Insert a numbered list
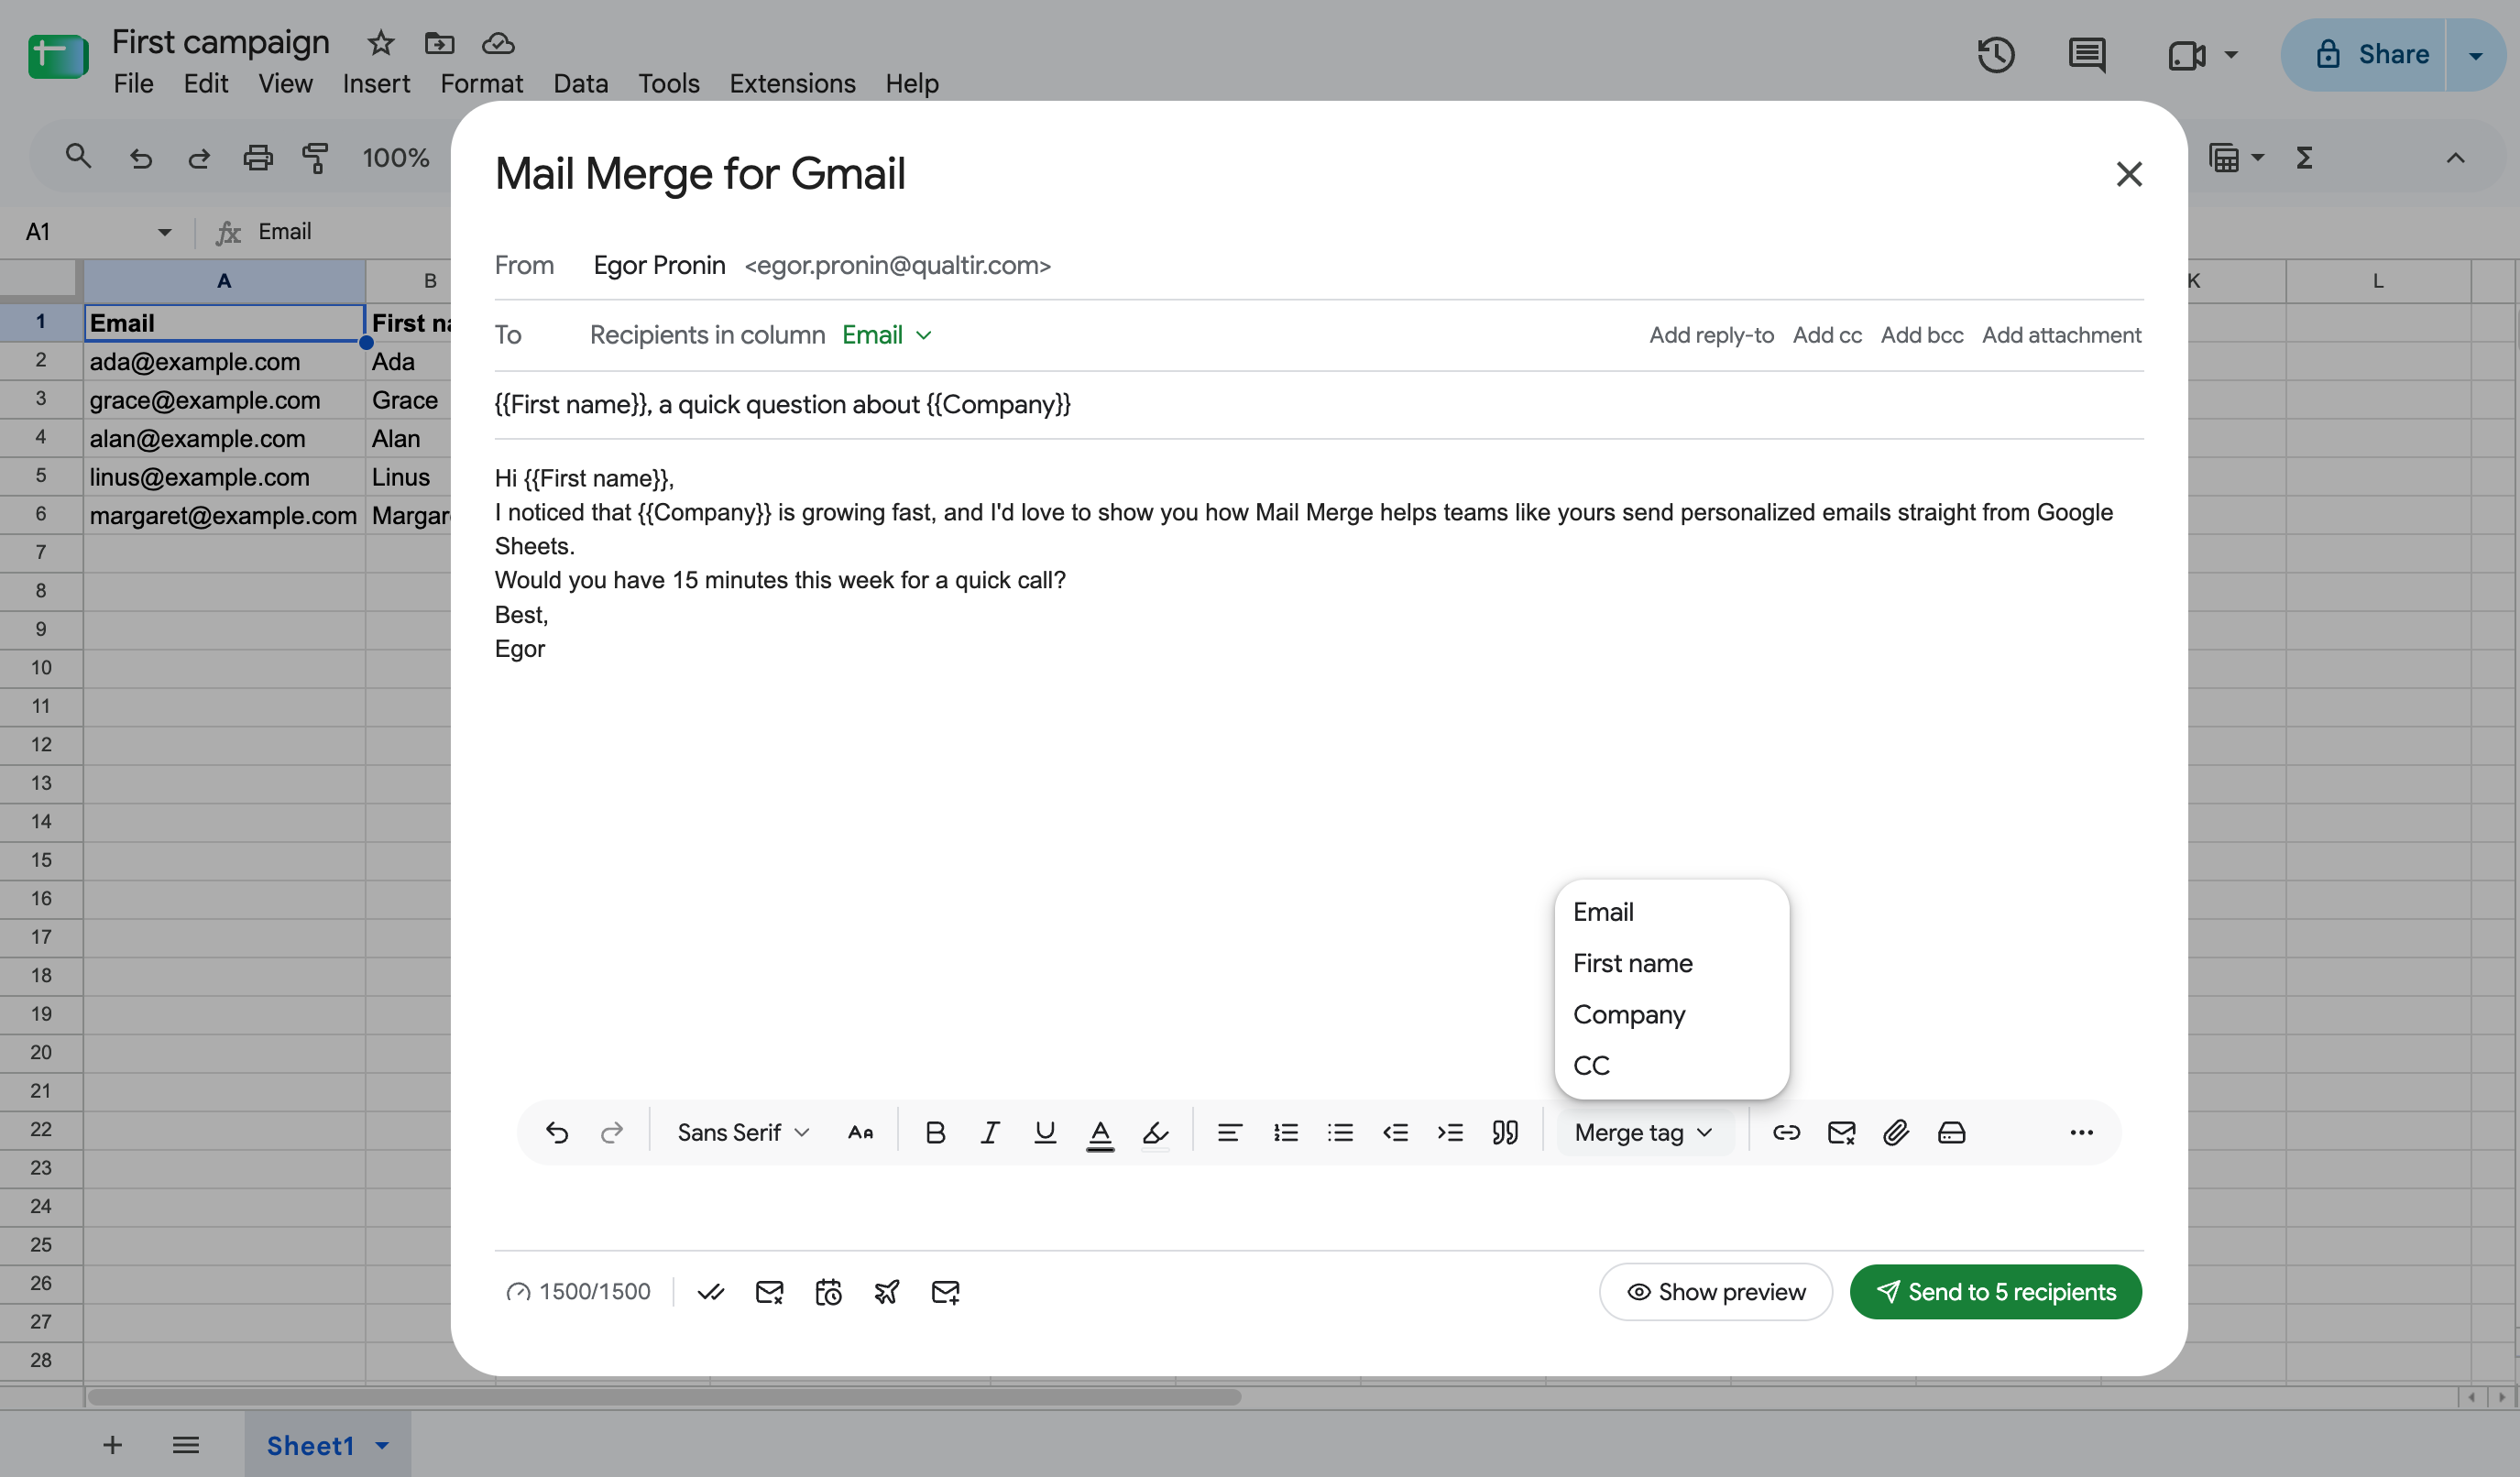Viewport: 2520px width, 1477px height. pyautogui.click(x=1285, y=1132)
